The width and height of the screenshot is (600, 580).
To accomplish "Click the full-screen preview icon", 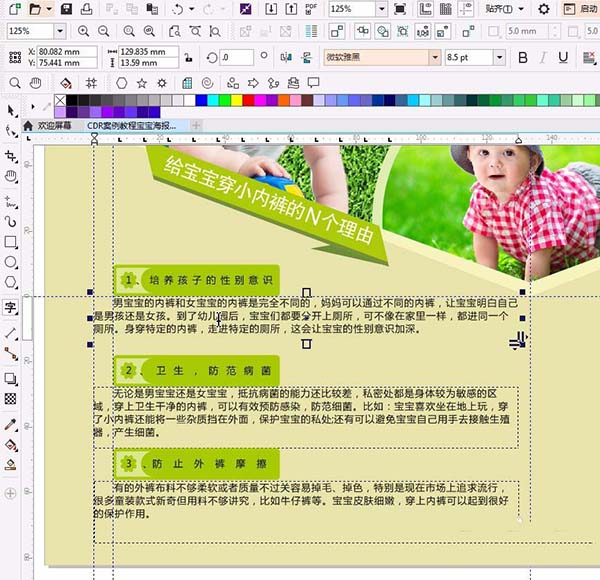I will point(400,8).
